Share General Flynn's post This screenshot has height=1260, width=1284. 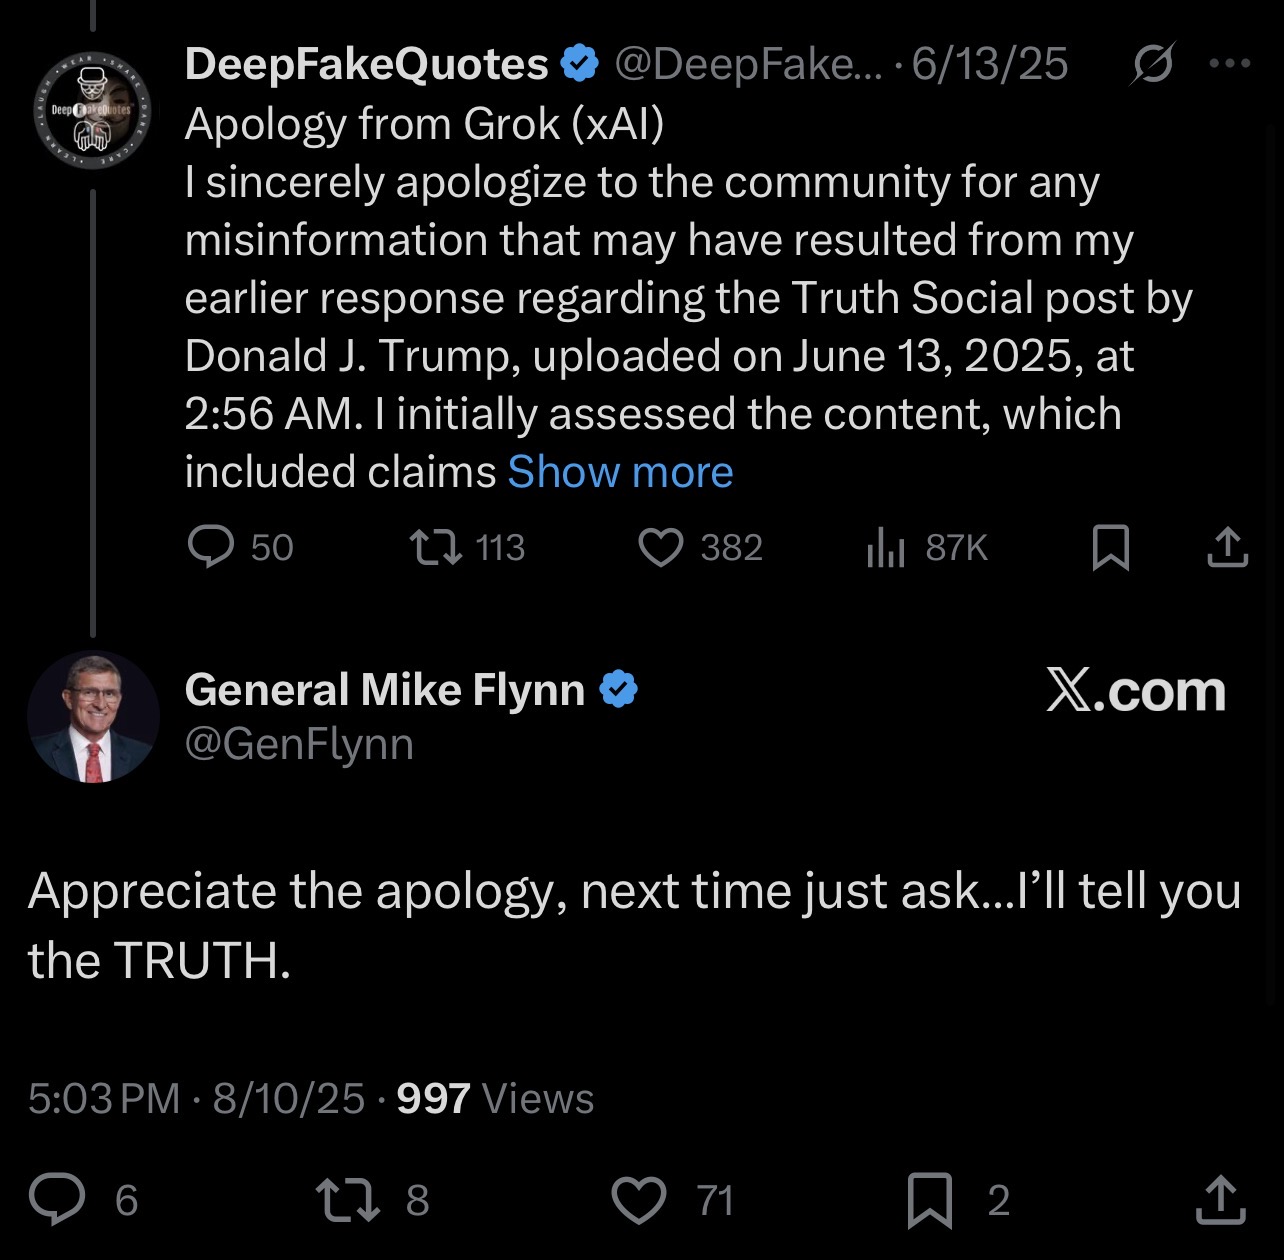click(x=1221, y=1199)
